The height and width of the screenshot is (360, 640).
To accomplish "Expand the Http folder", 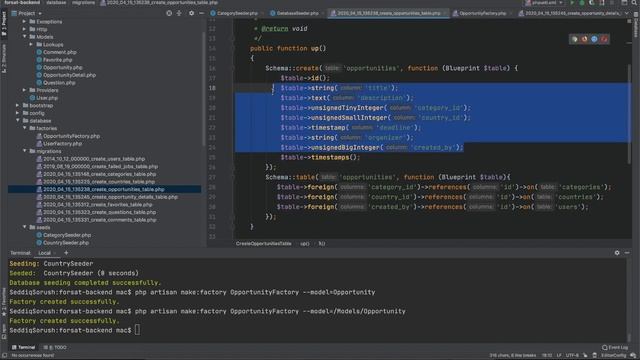I will tap(24, 29).
